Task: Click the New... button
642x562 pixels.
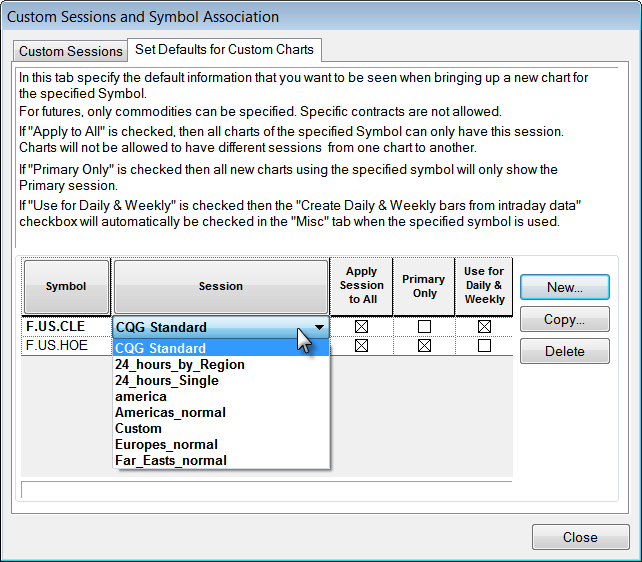Action: (x=565, y=287)
